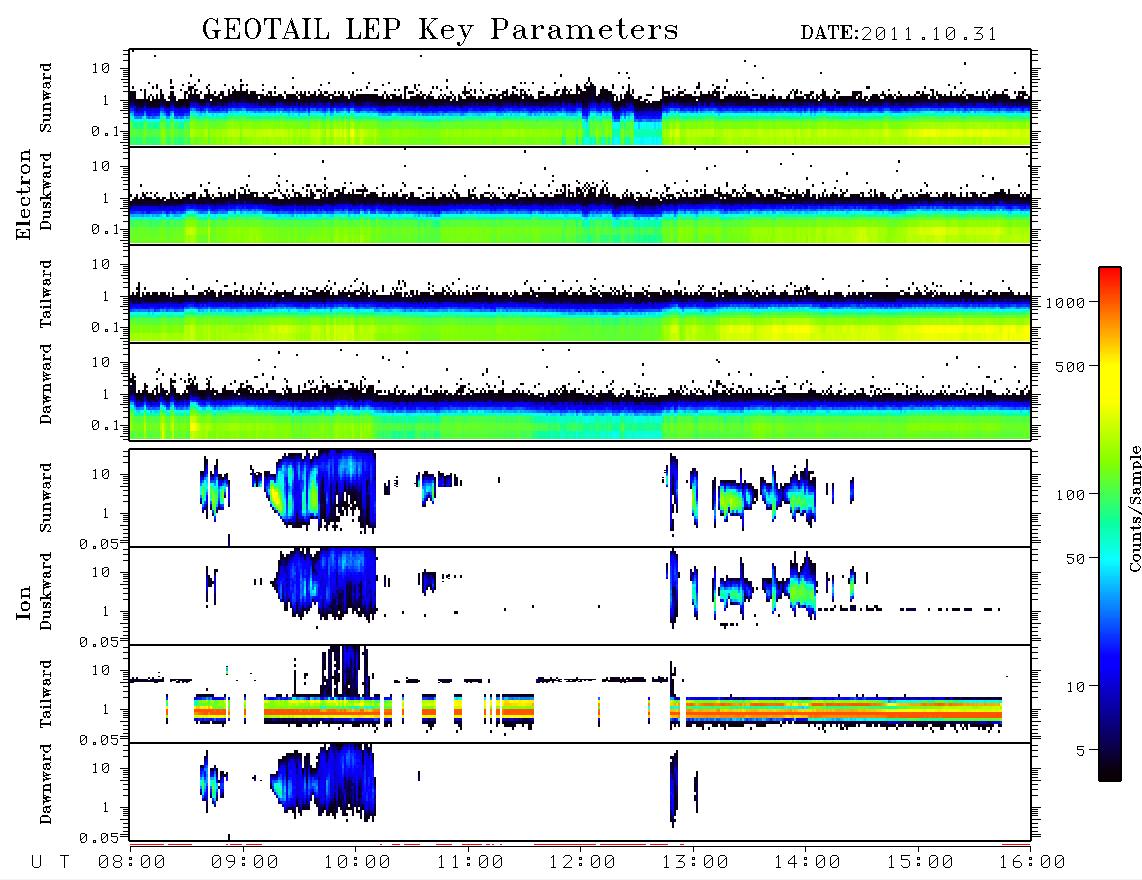This screenshot has width=1142, height=880.
Task: Select the vertical 'Electron' group label
Action: 23,195
